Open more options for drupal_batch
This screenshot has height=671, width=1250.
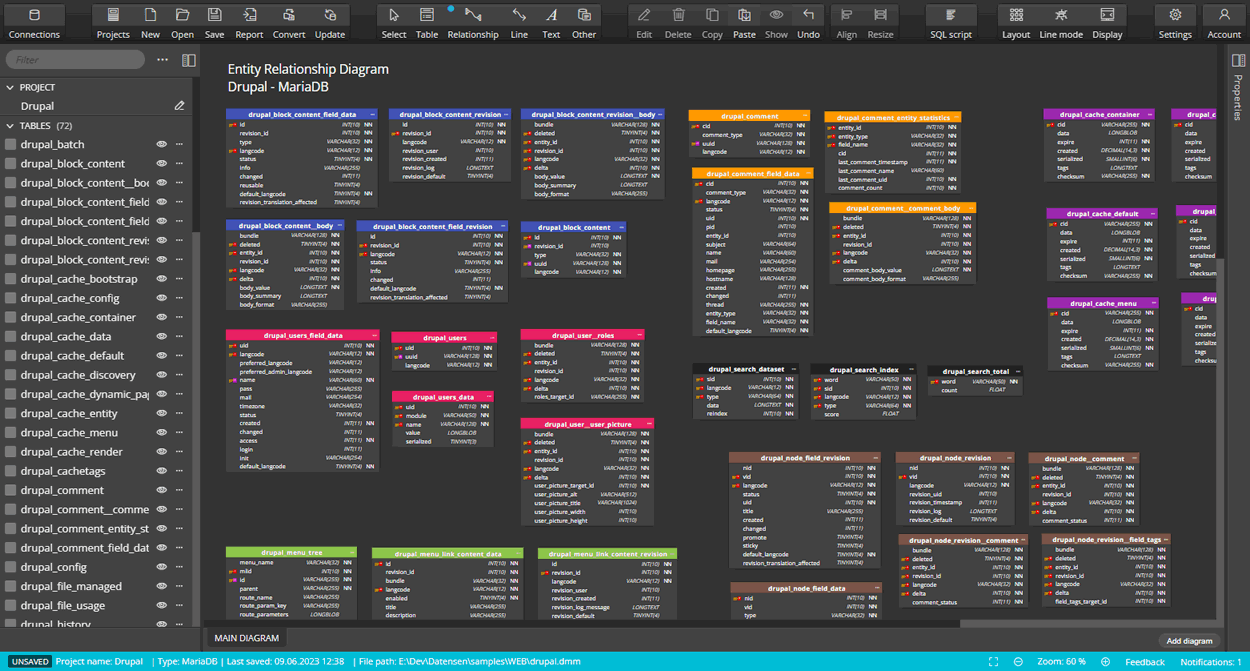180,144
